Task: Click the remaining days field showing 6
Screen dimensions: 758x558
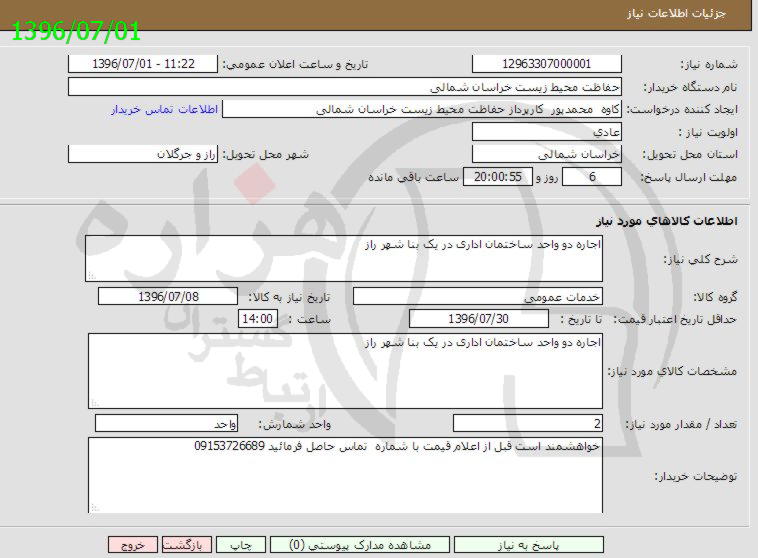Action: tap(592, 177)
